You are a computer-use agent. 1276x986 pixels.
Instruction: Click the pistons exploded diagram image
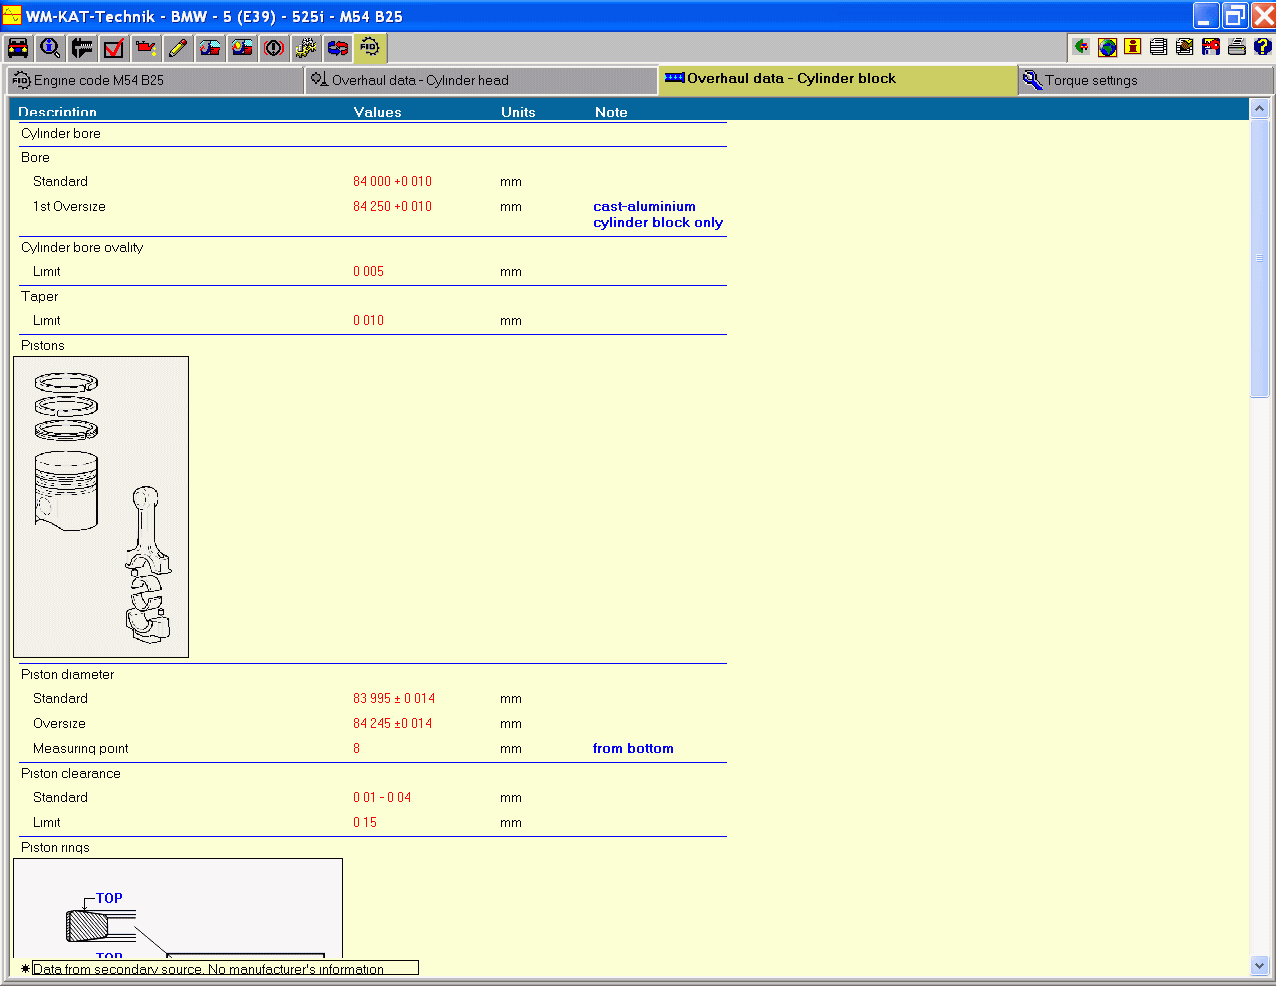(101, 507)
